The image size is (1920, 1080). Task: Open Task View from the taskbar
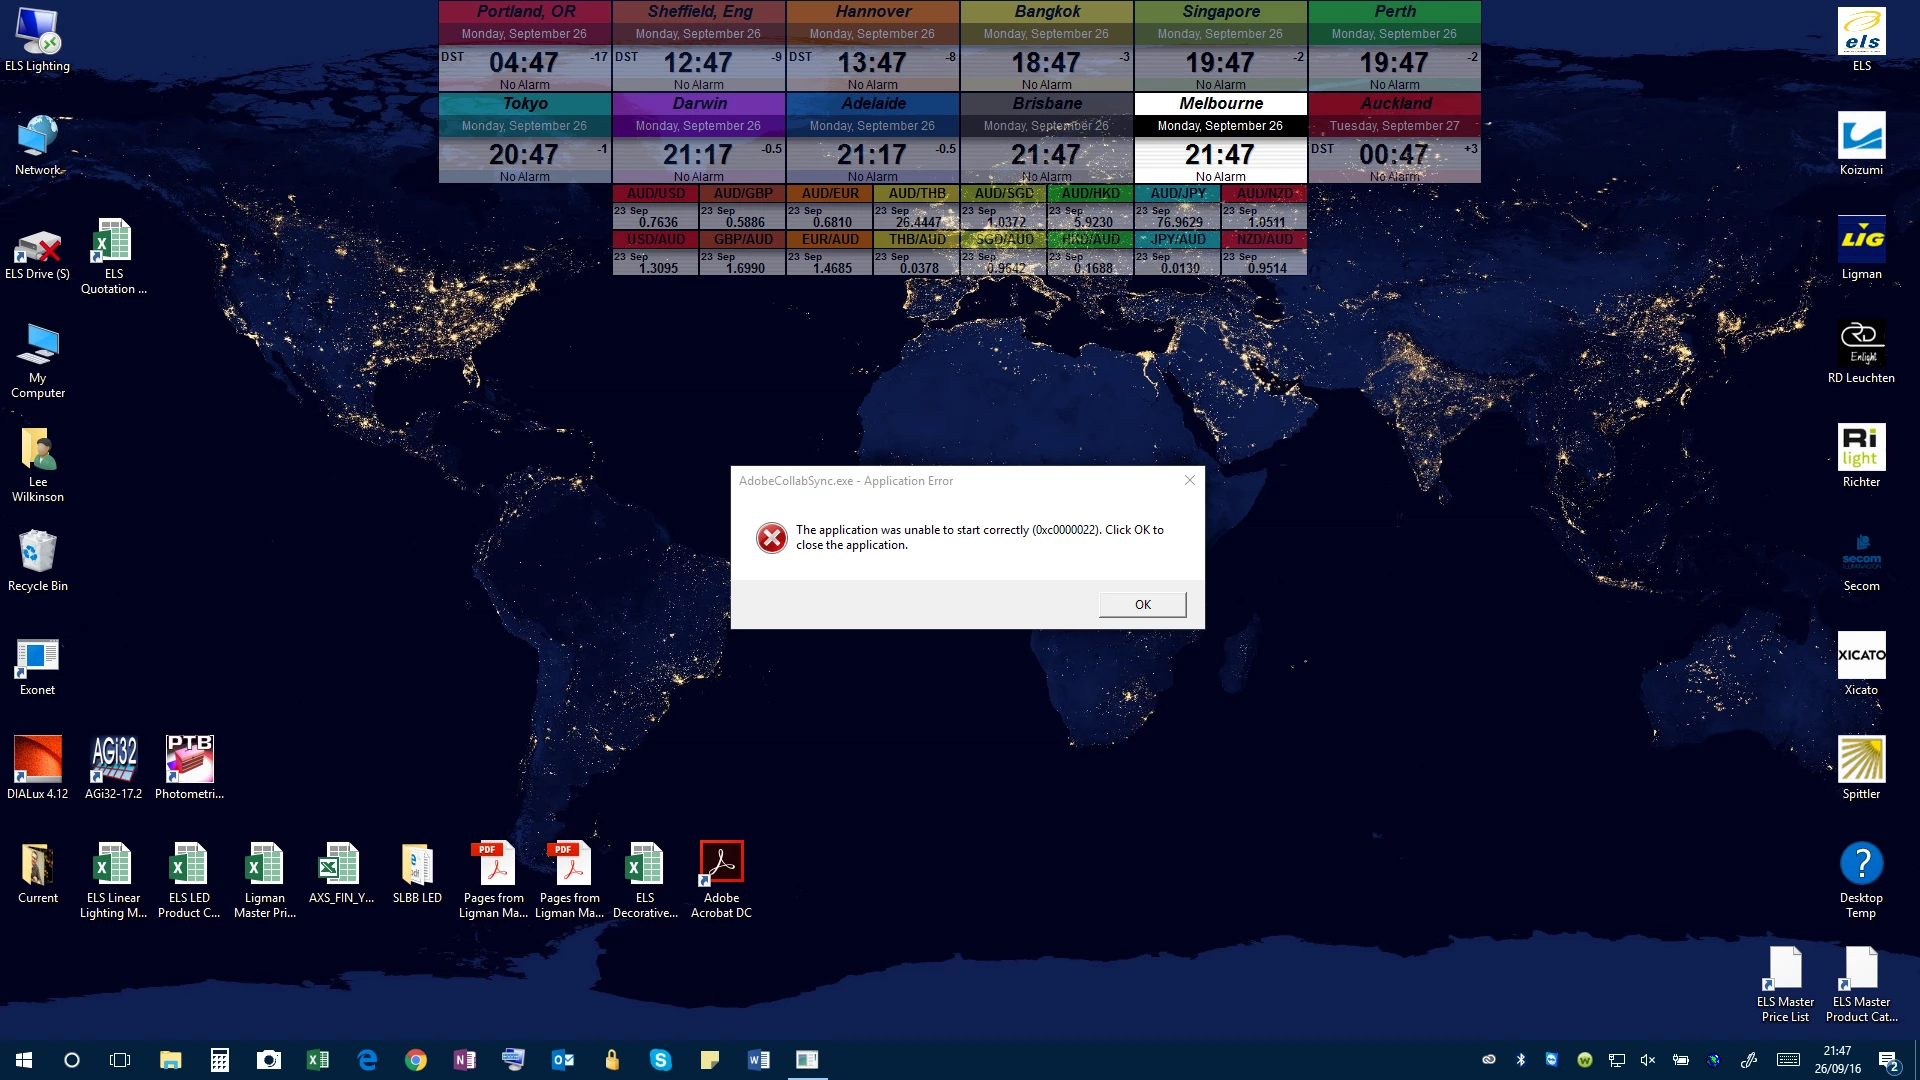tap(120, 1060)
